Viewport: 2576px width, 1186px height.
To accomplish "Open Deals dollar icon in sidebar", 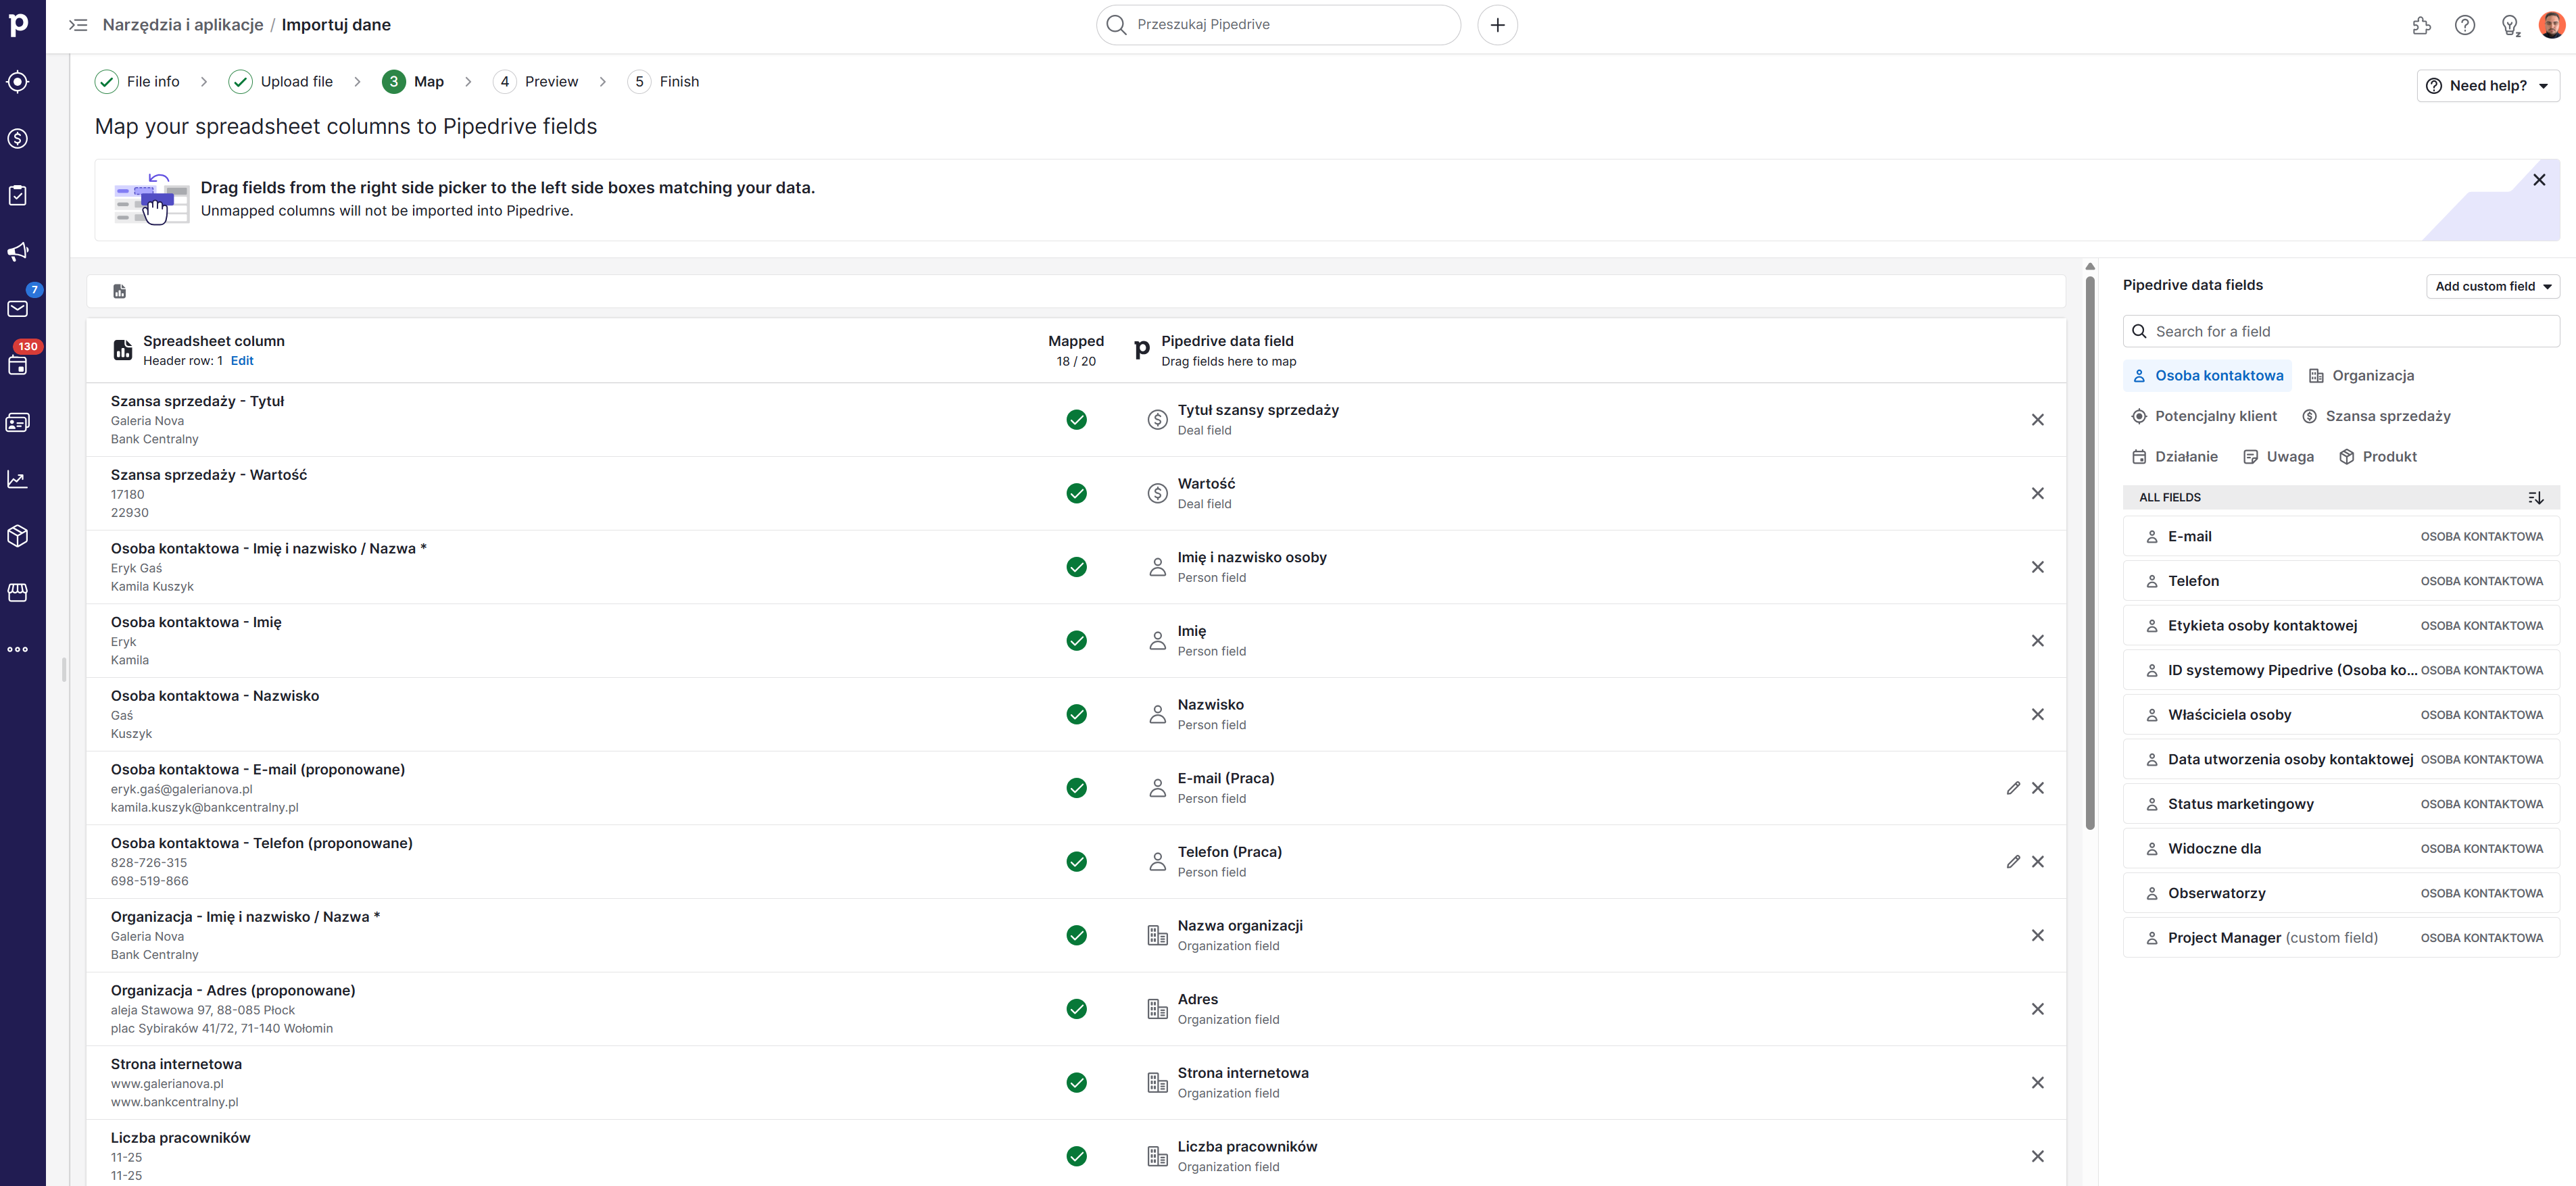I will coord(18,139).
